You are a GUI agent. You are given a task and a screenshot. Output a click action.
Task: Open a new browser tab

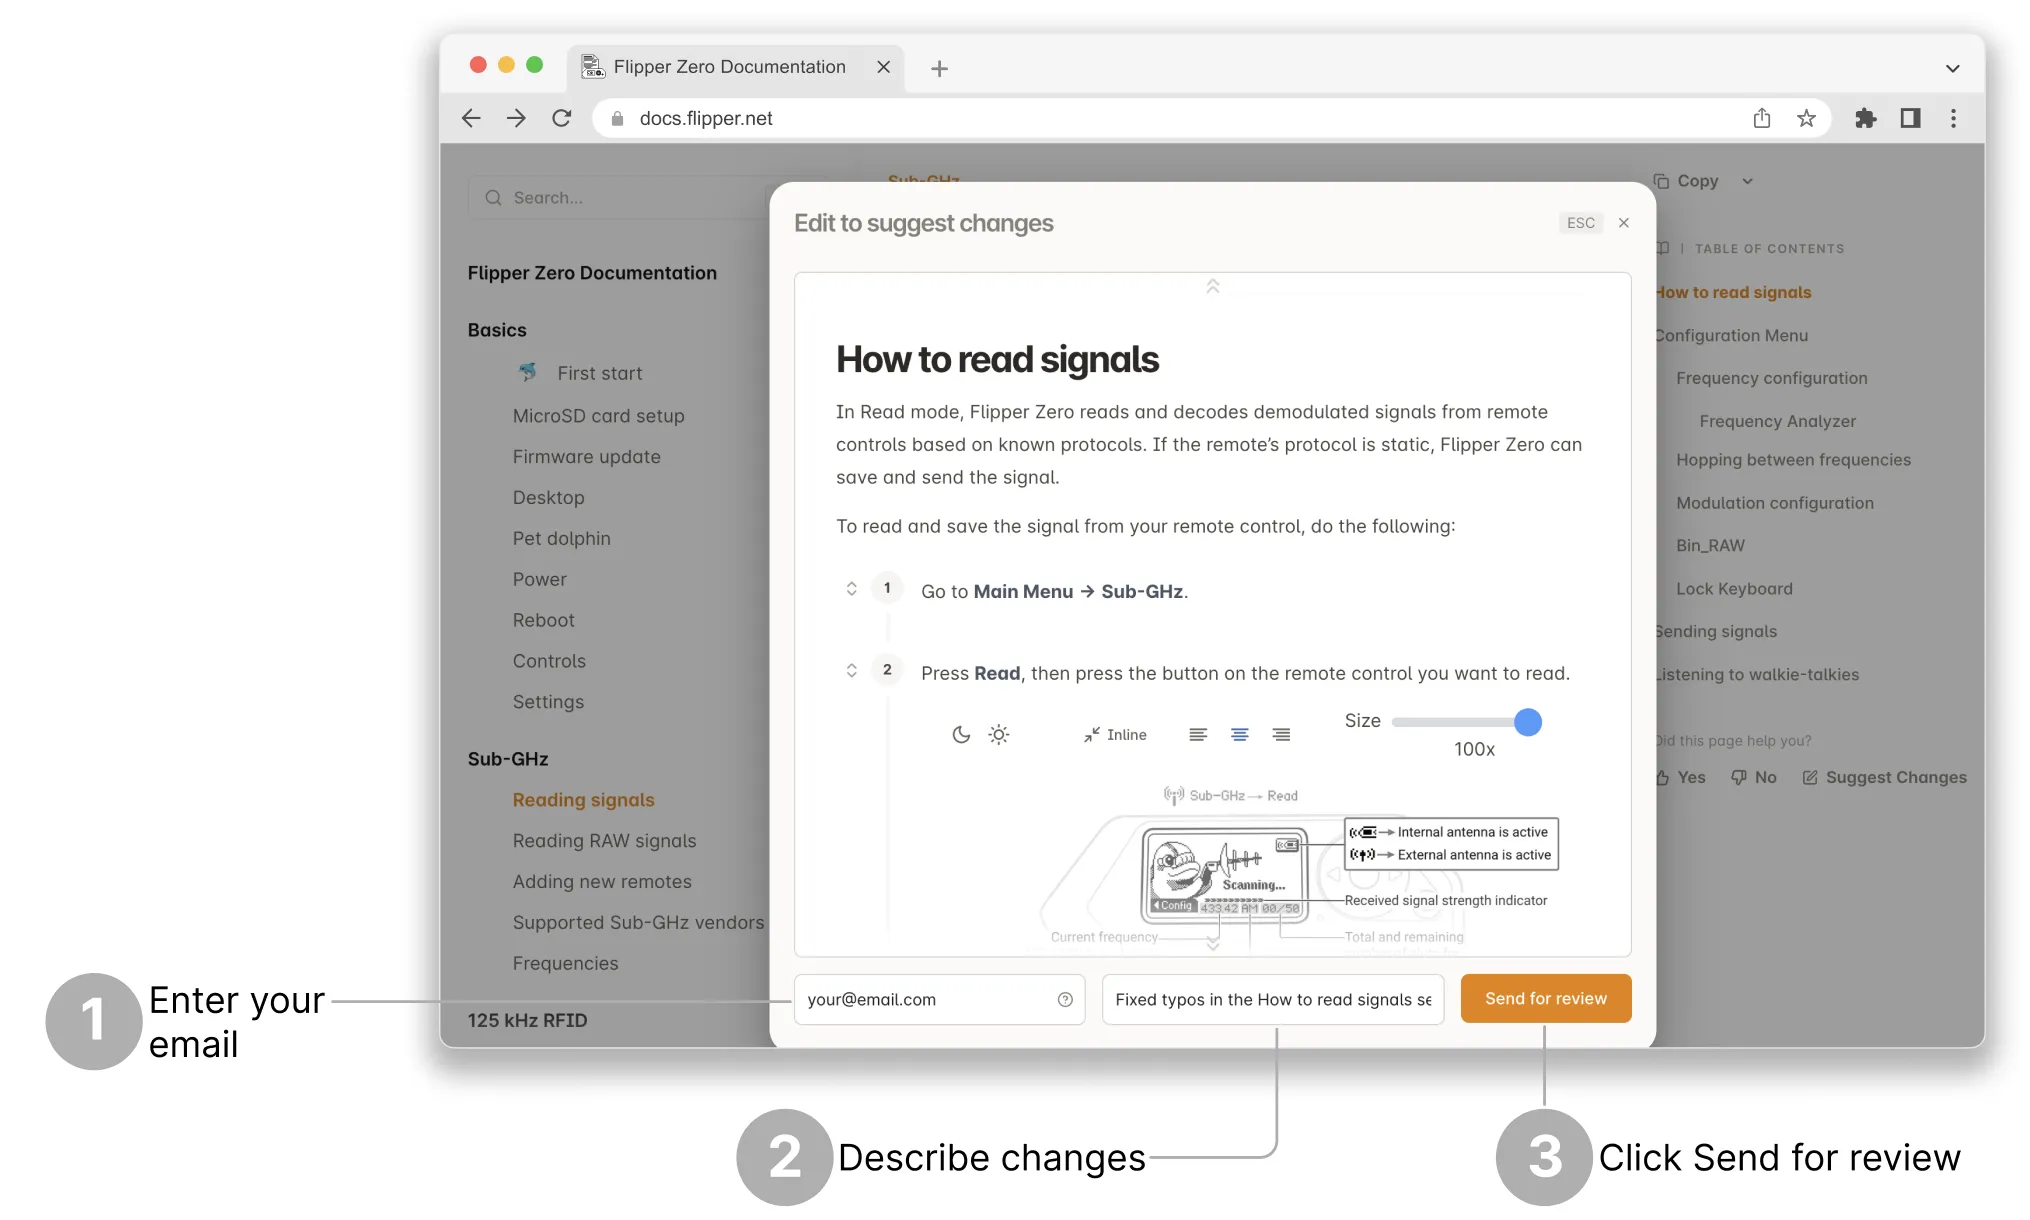pos(939,68)
